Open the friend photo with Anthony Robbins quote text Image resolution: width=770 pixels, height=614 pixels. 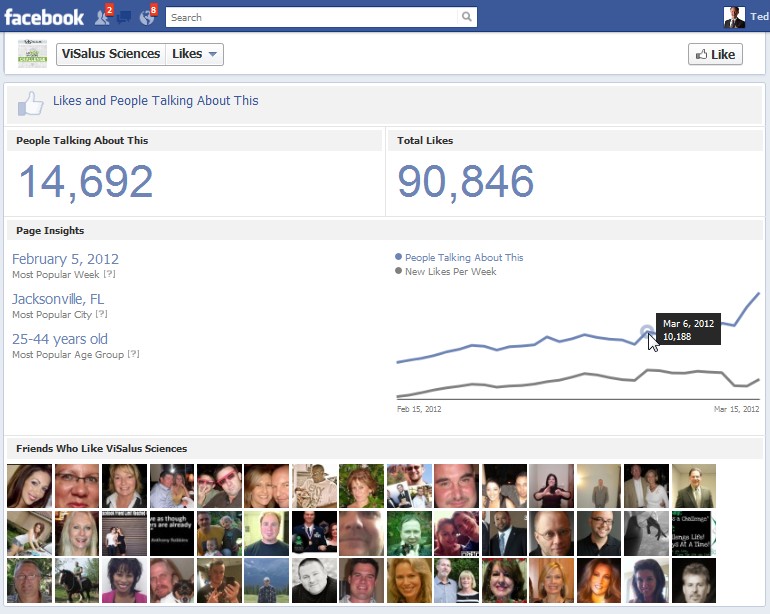pyautogui.click(x=172, y=533)
